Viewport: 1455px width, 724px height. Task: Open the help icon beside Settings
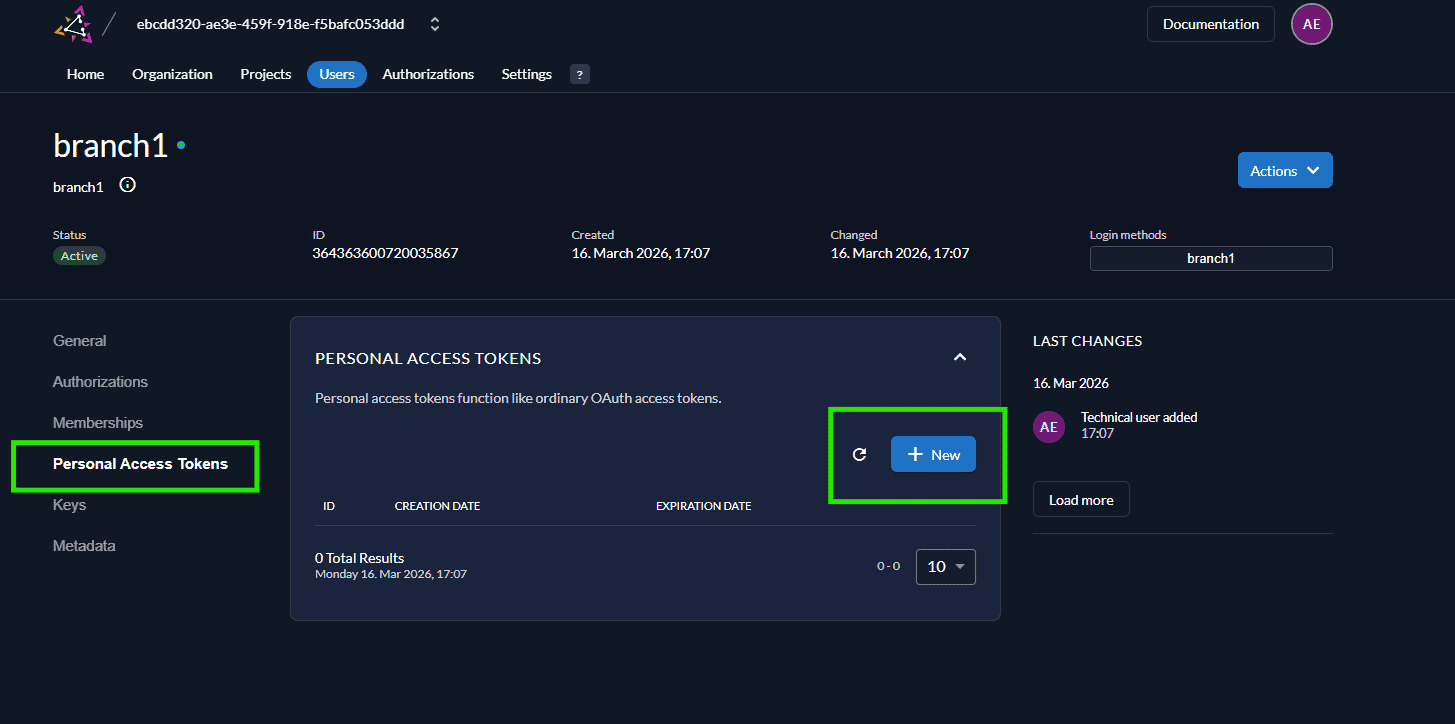pyautogui.click(x=579, y=73)
